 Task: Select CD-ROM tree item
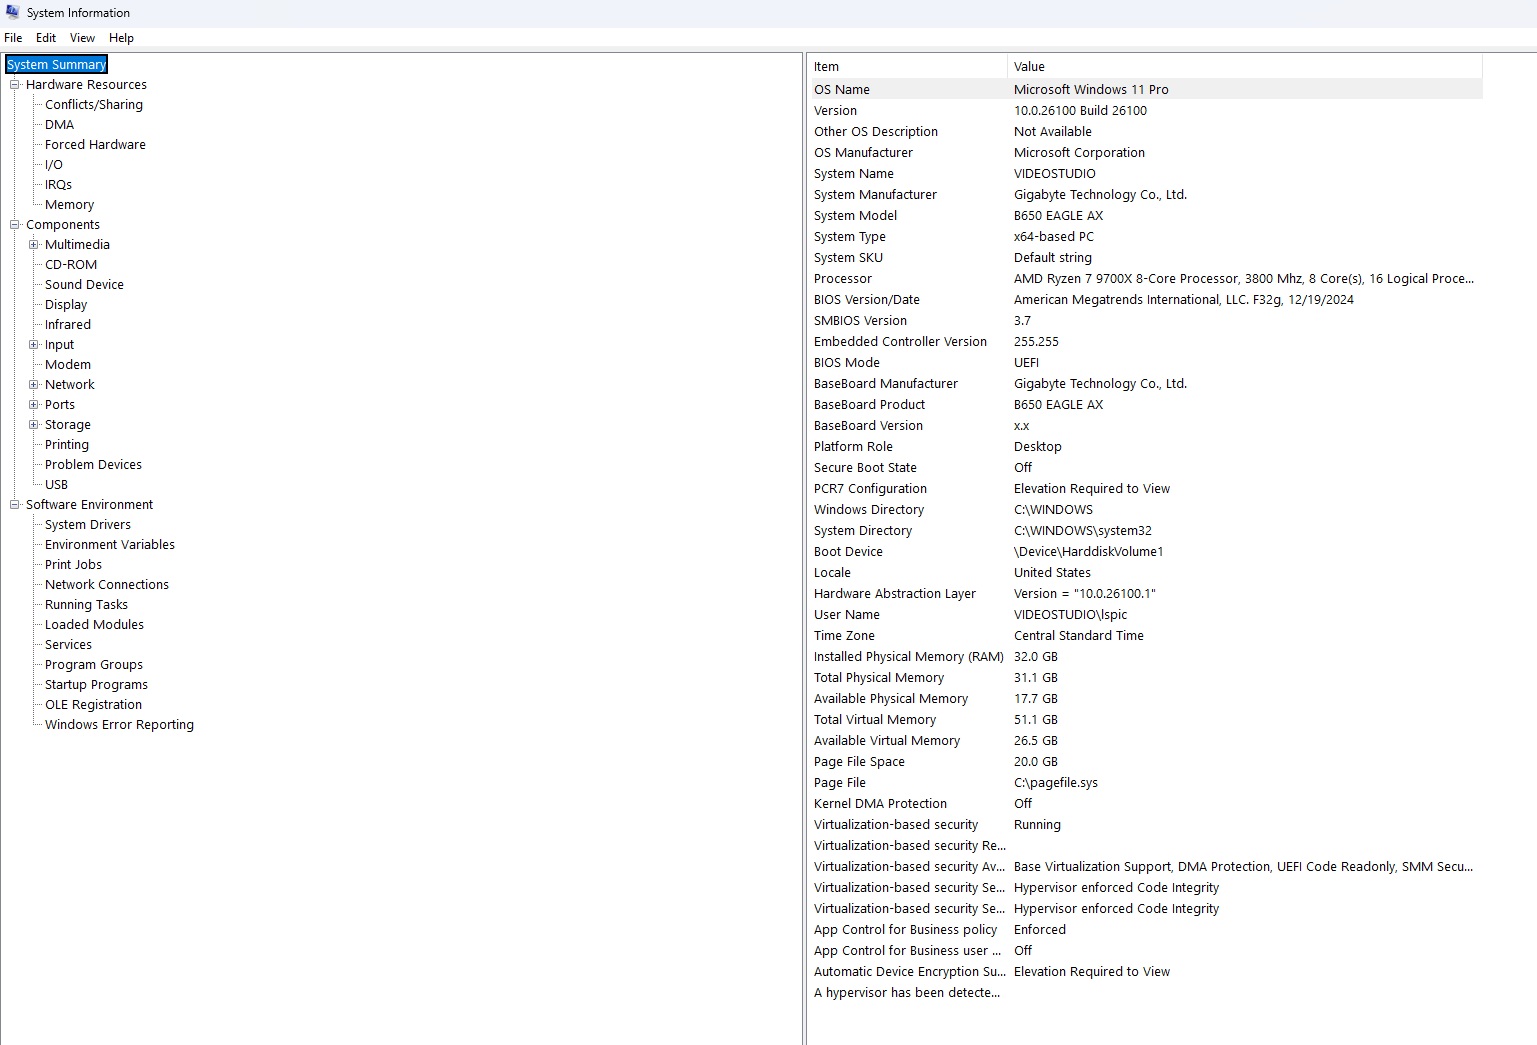(x=71, y=265)
